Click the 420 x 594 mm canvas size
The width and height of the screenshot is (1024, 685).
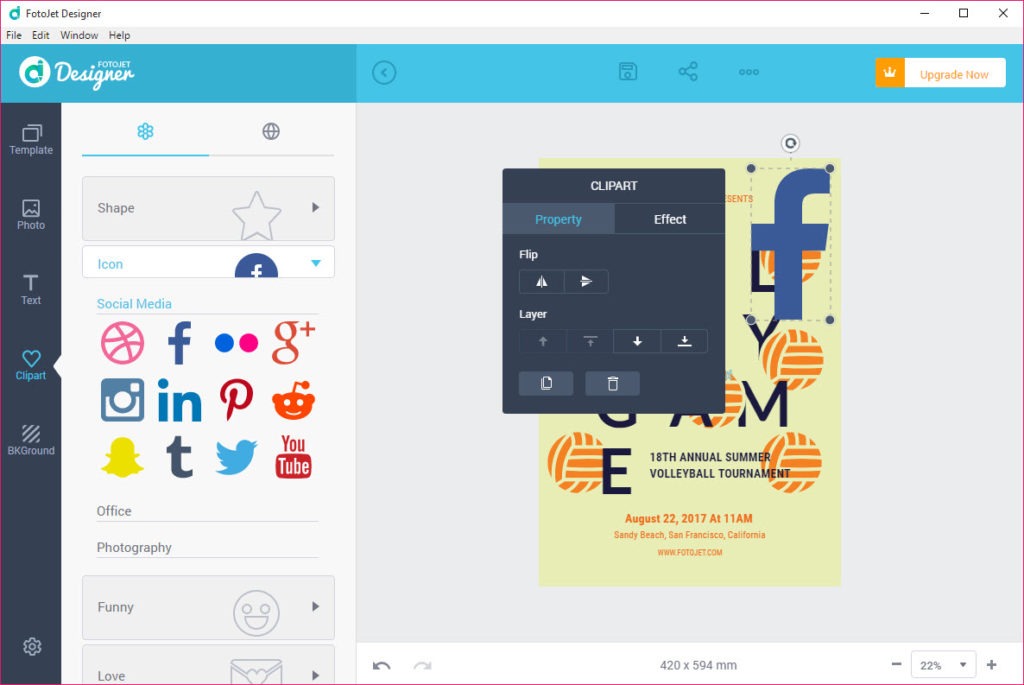click(698, 665)
